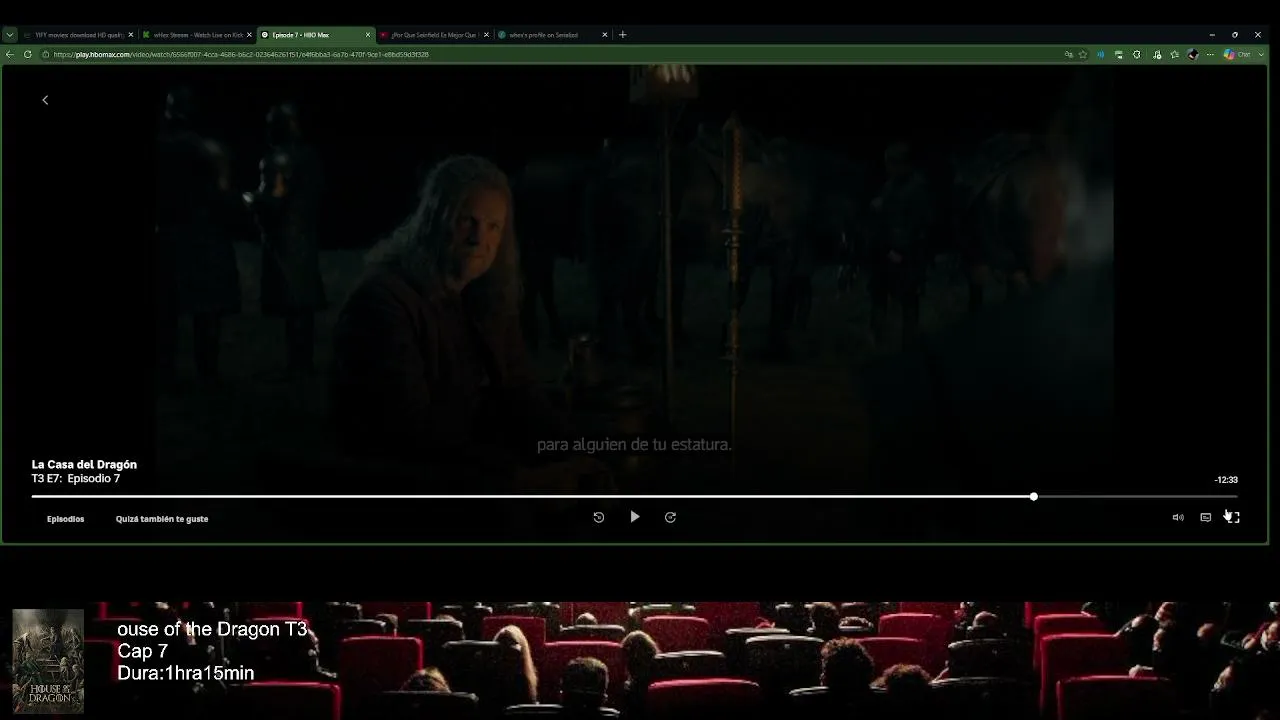Open the browser extensions puzzle menu
The image size is (1280, 720).
tap(1137, 54)
